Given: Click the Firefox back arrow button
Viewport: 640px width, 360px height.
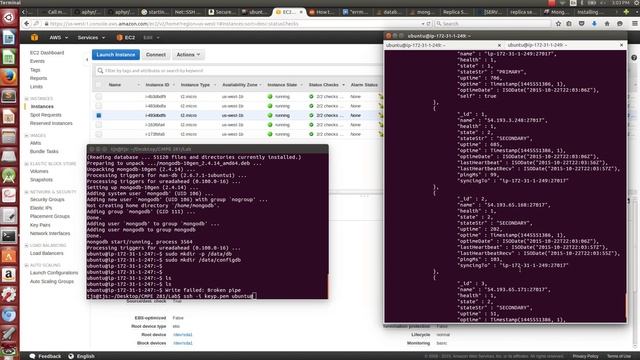Looking at the screenshot, I should click(27, 24).
